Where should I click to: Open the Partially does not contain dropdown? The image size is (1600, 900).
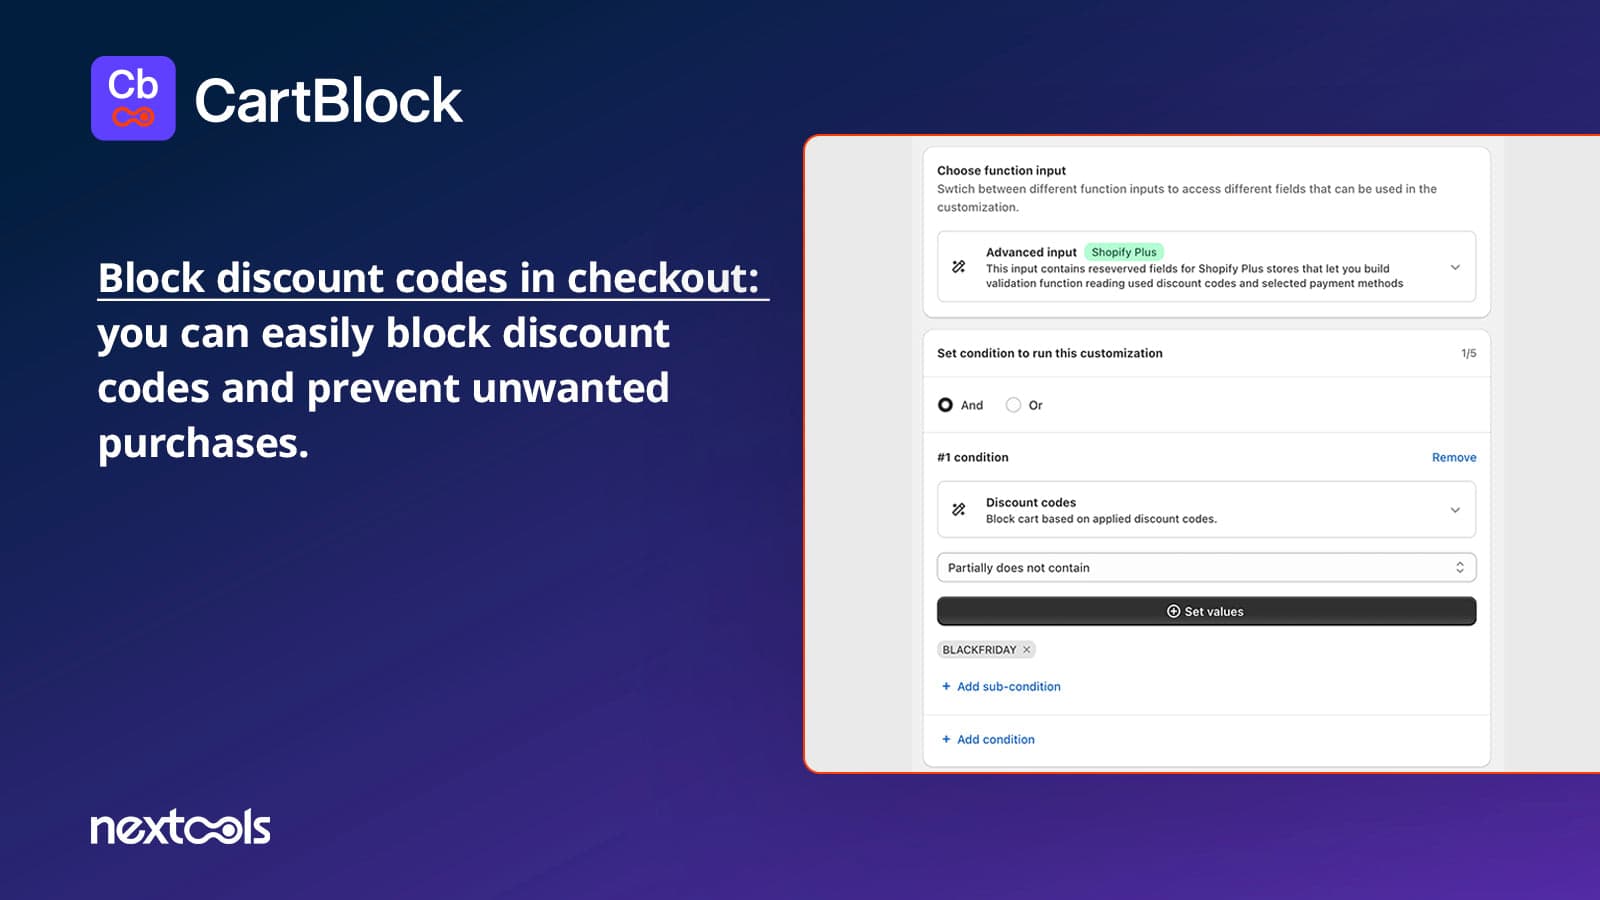tap(1206, 568)
